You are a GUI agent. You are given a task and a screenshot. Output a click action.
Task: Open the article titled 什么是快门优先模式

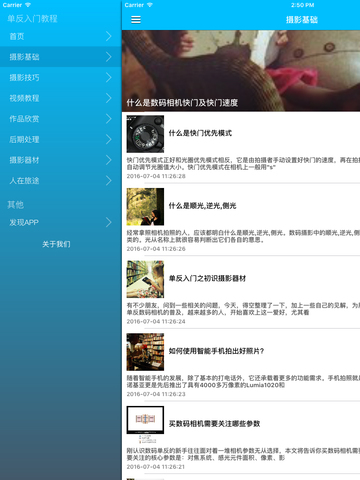click(x=200, y=133)
